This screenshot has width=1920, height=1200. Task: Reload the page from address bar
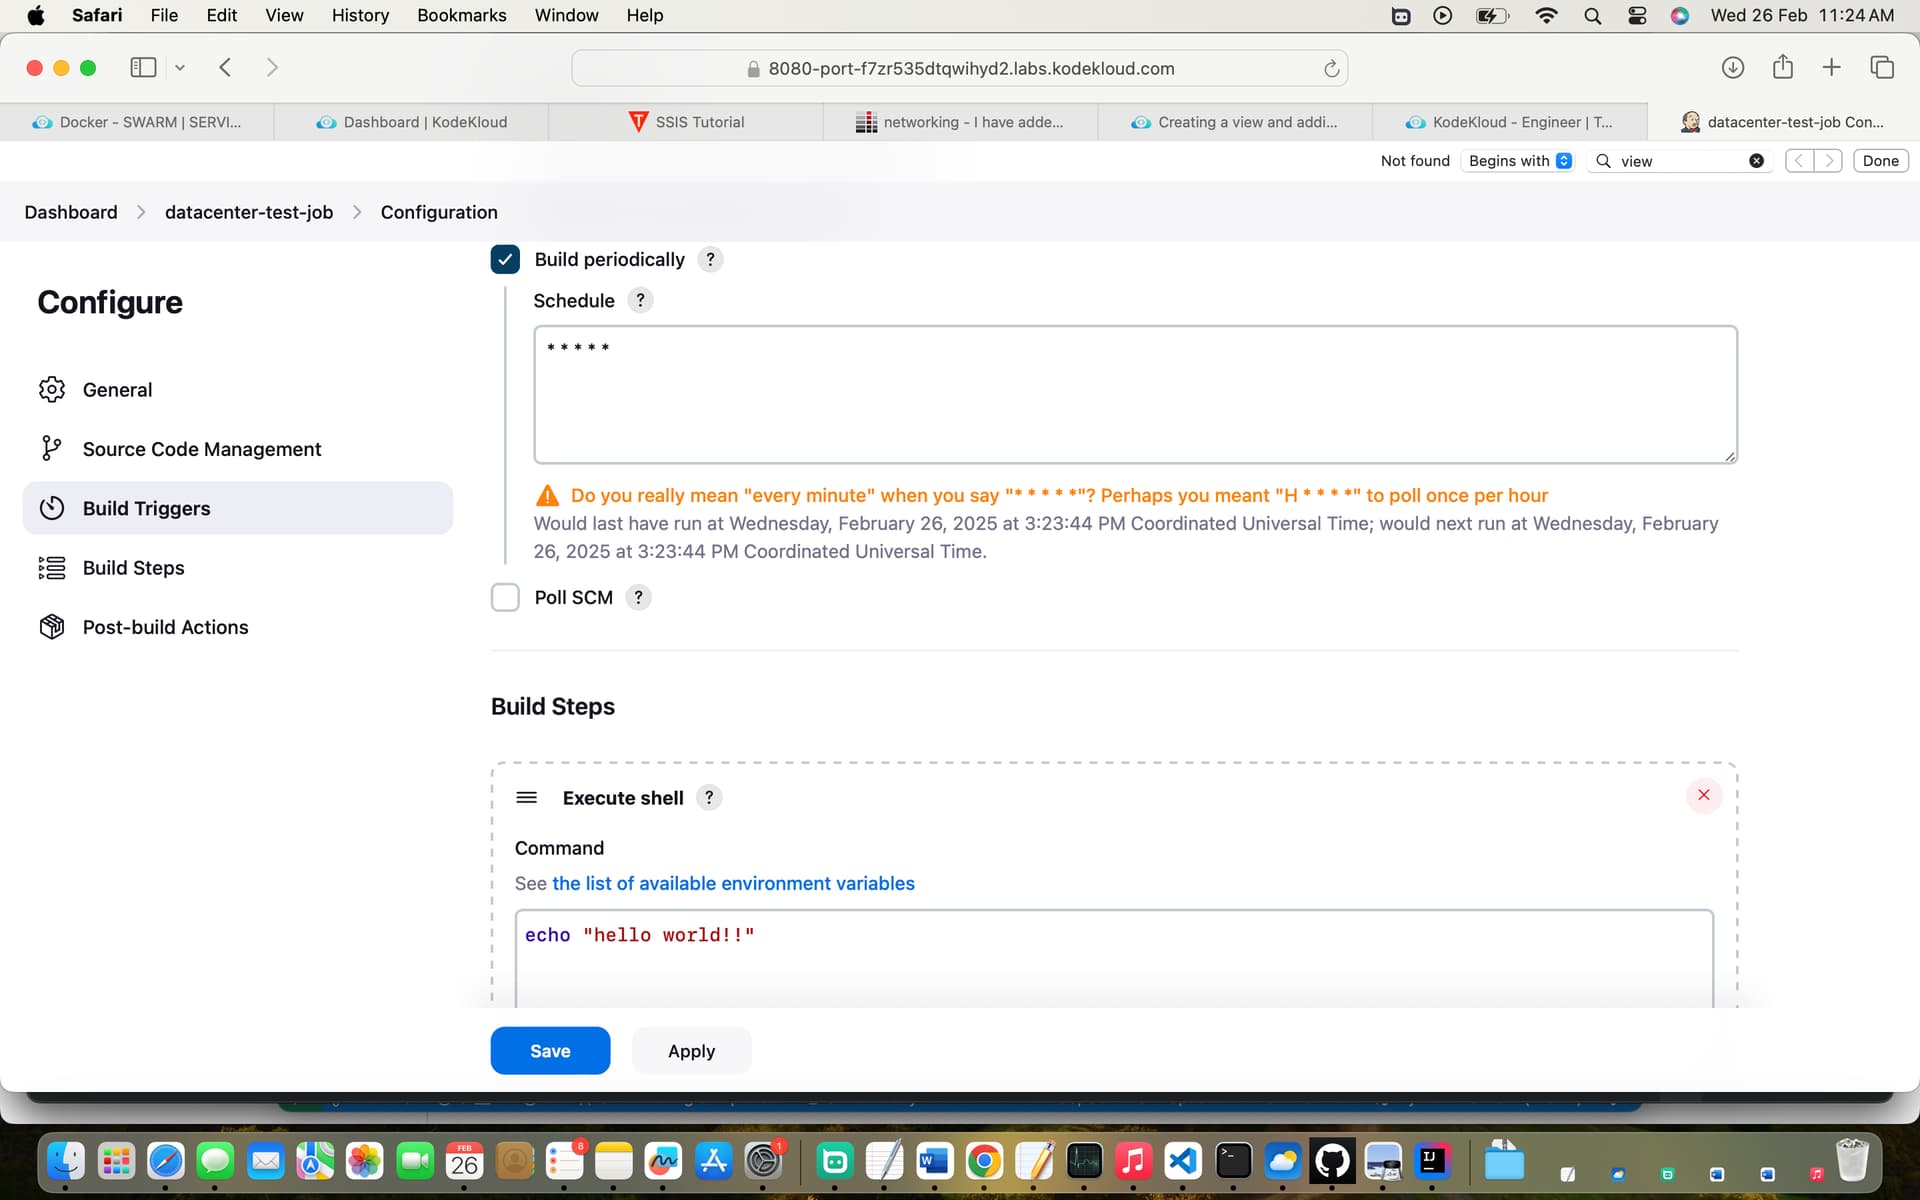(1331, 69)
